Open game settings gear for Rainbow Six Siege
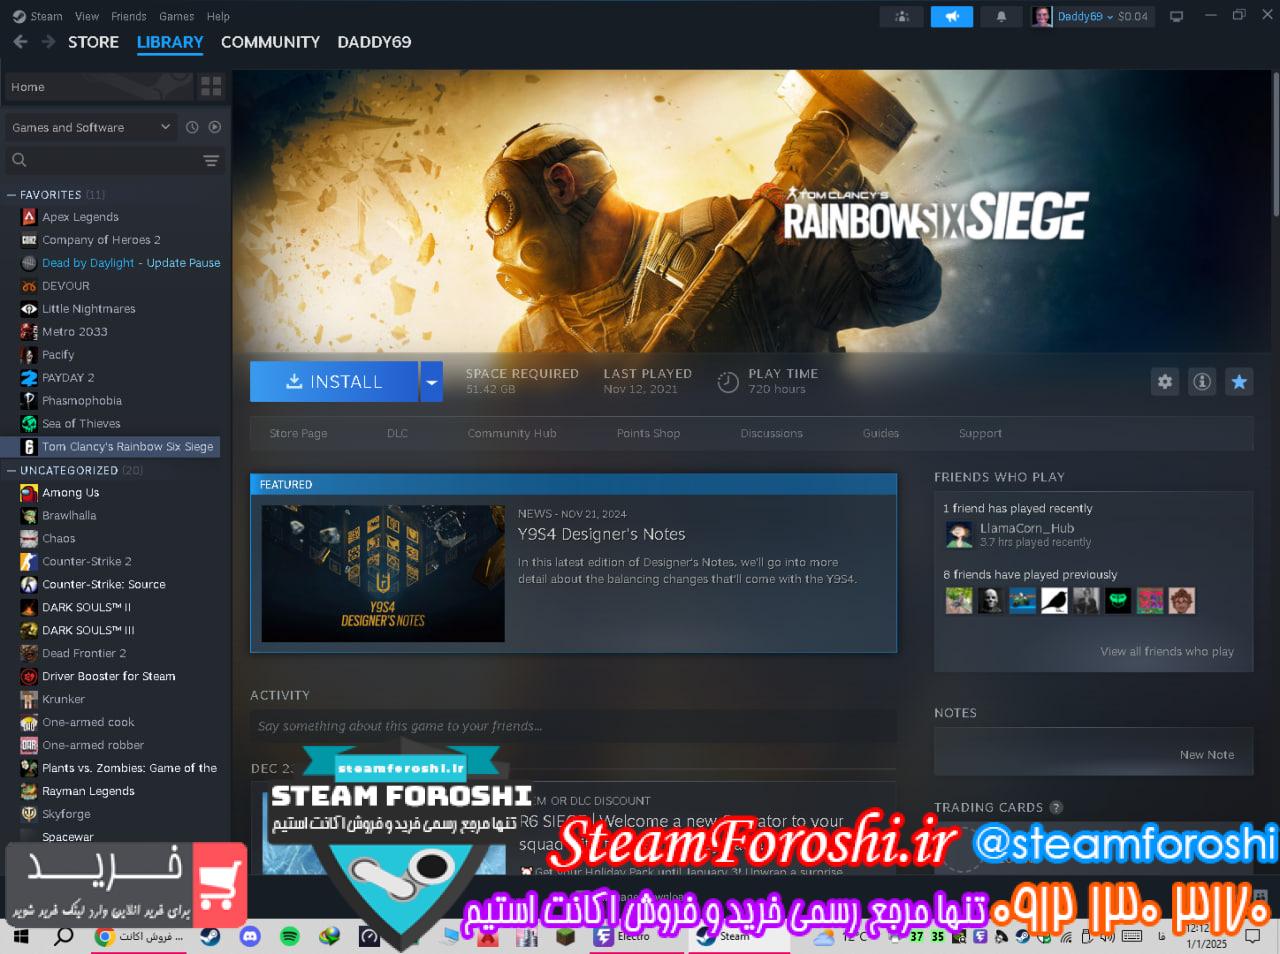 pyautogui.click(x=1165, y=381)
